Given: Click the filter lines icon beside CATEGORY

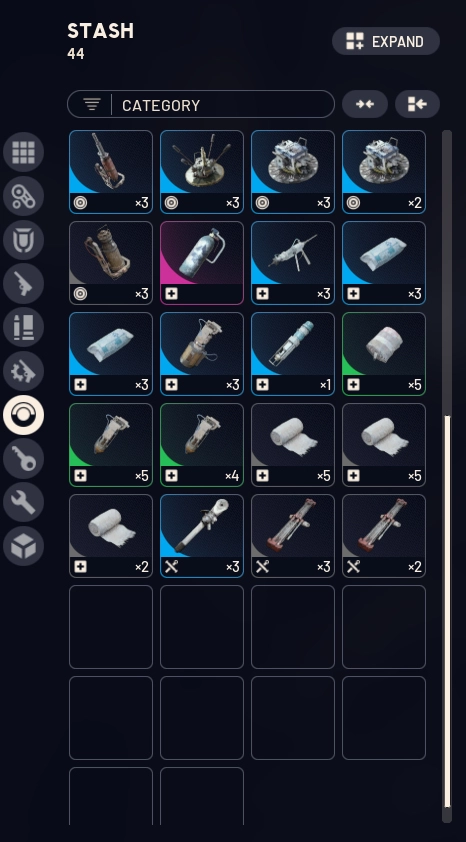Looking at the screenshot, I should pos(92,105).
